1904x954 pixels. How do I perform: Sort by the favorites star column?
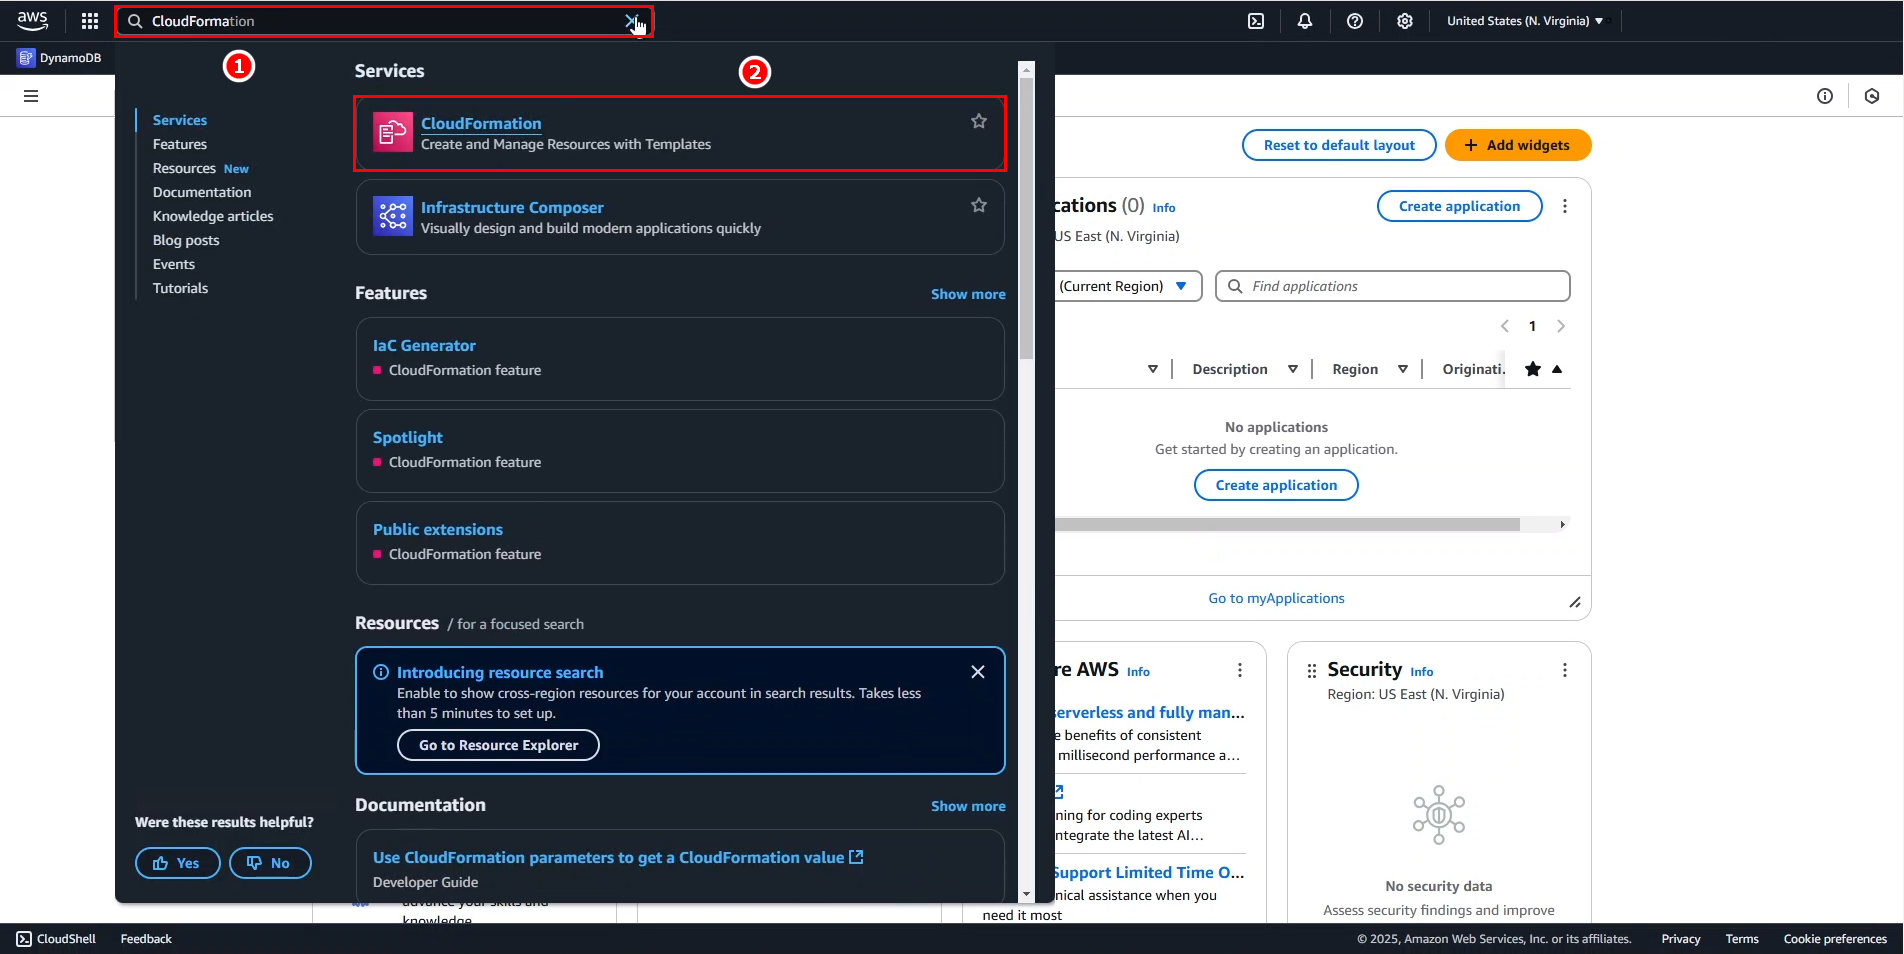coord(1543,369)
